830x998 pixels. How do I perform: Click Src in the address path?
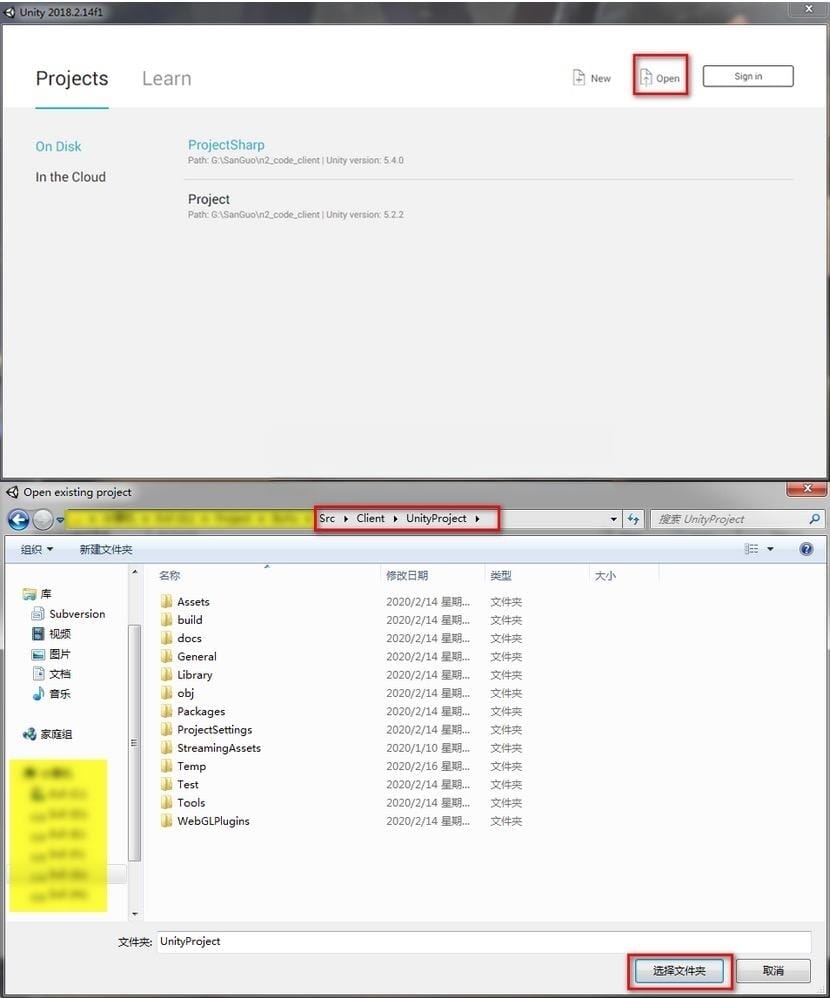[327, 518]
